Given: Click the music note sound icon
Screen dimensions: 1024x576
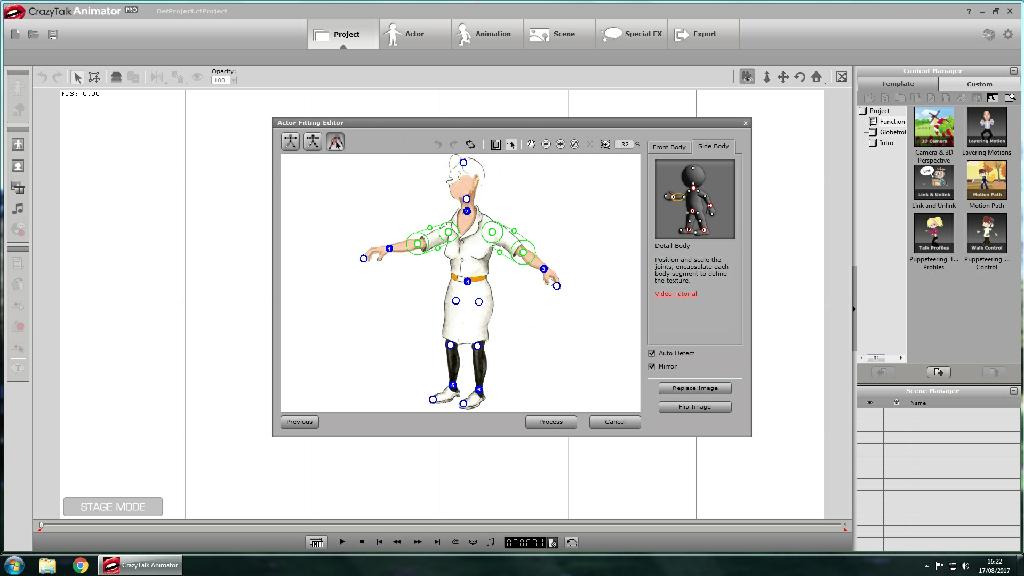Looking at the screenshot, I should (18, 208).
